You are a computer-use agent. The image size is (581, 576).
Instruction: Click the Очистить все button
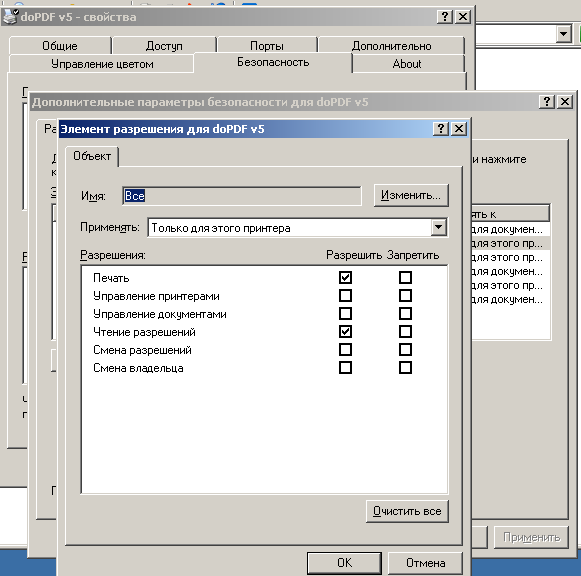[x=407, y=511]
